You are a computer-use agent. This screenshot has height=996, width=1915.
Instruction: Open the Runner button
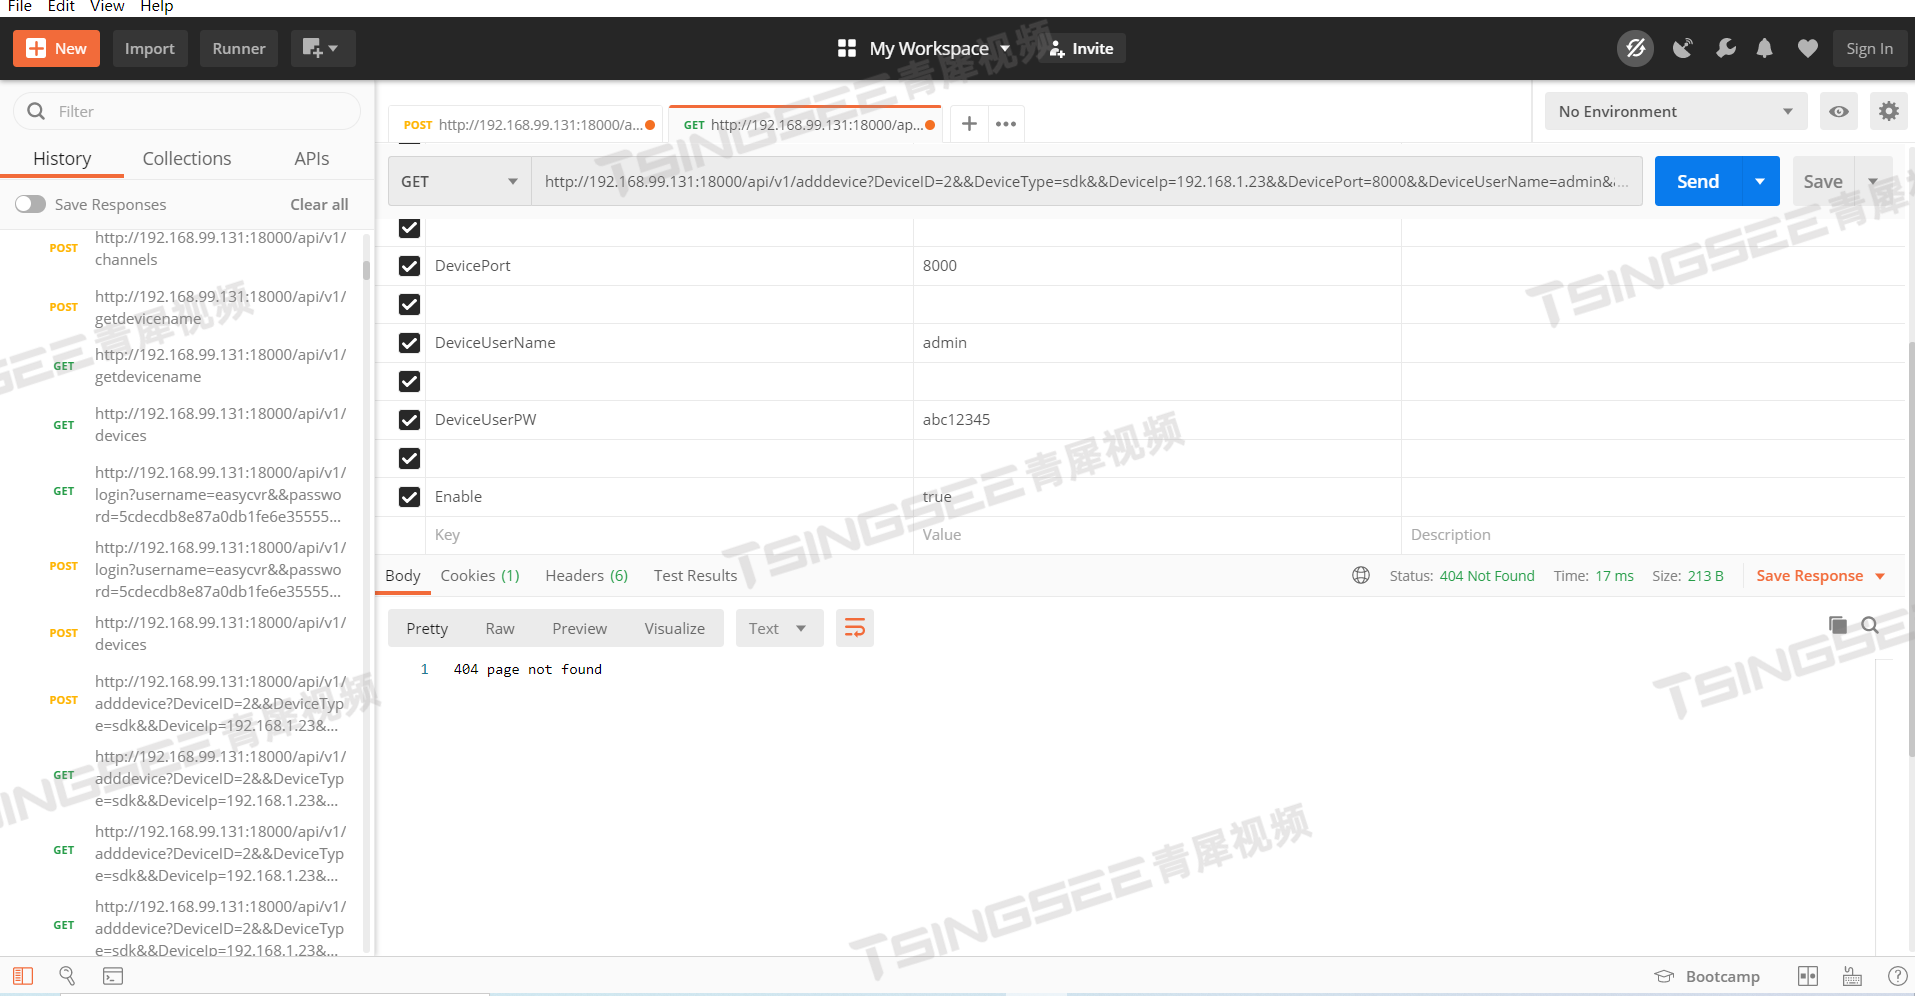tap(239, 48)
